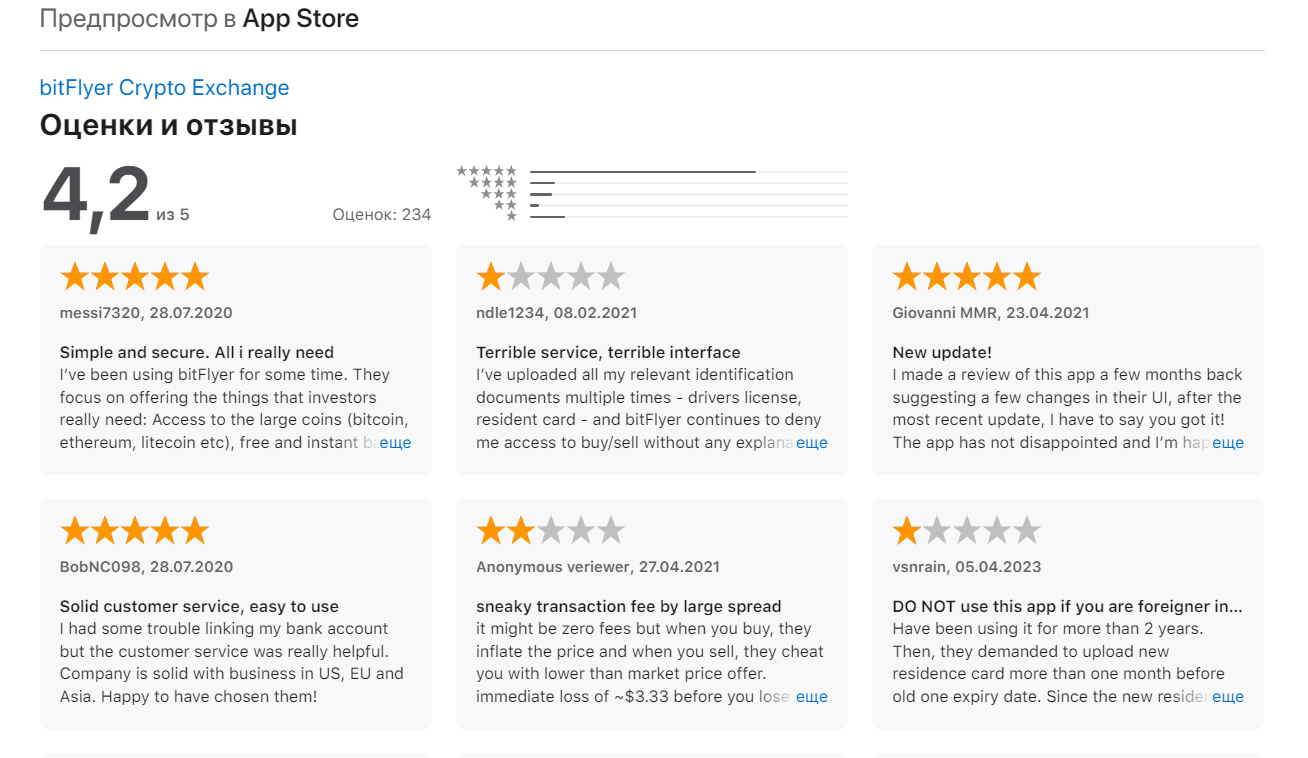Expand Giovanni MMR's review with "еще"
1308x758 pixels.
tap(1227, 443)
